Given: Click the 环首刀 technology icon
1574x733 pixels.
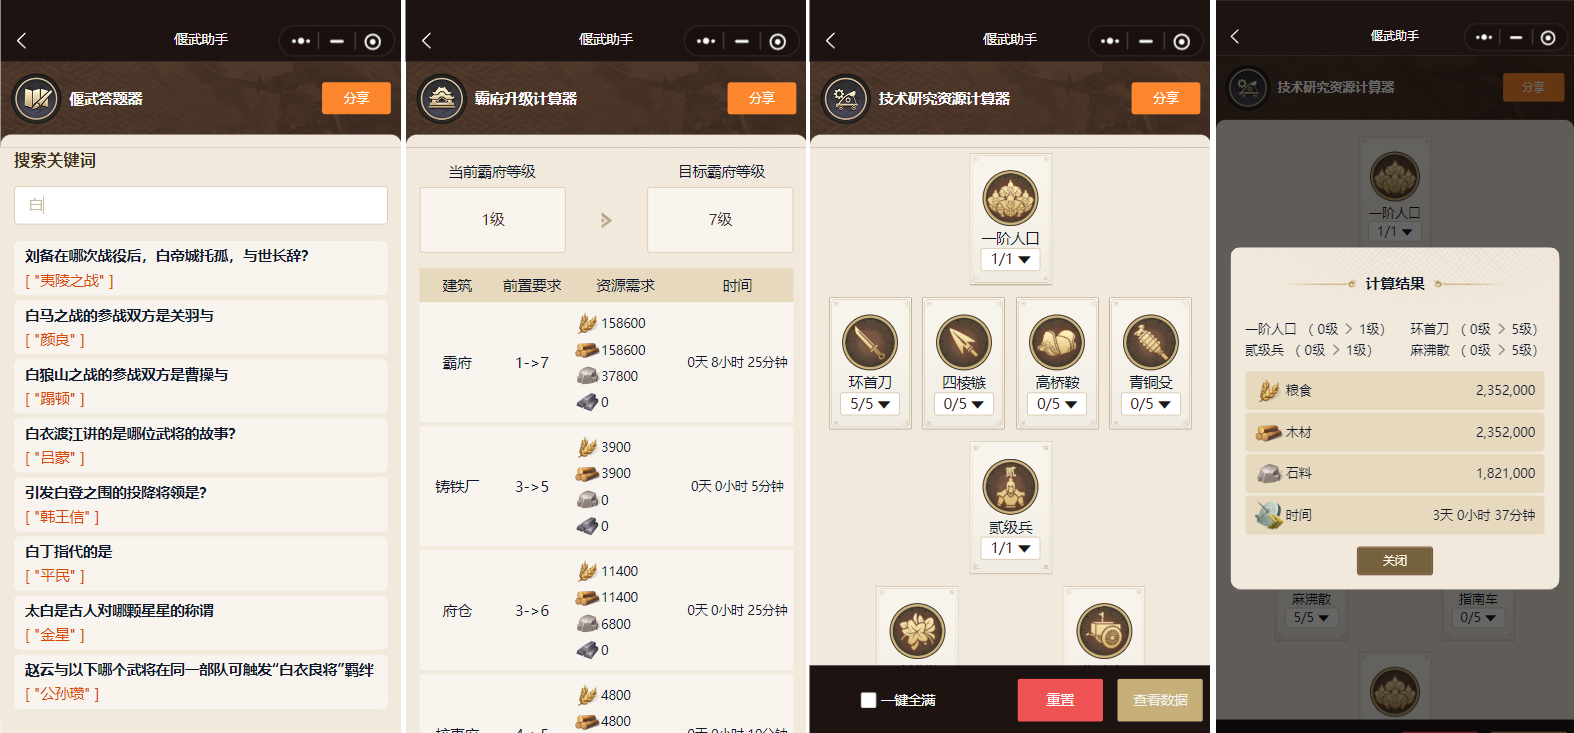Looking at the screenshot, I should point(870,342).
